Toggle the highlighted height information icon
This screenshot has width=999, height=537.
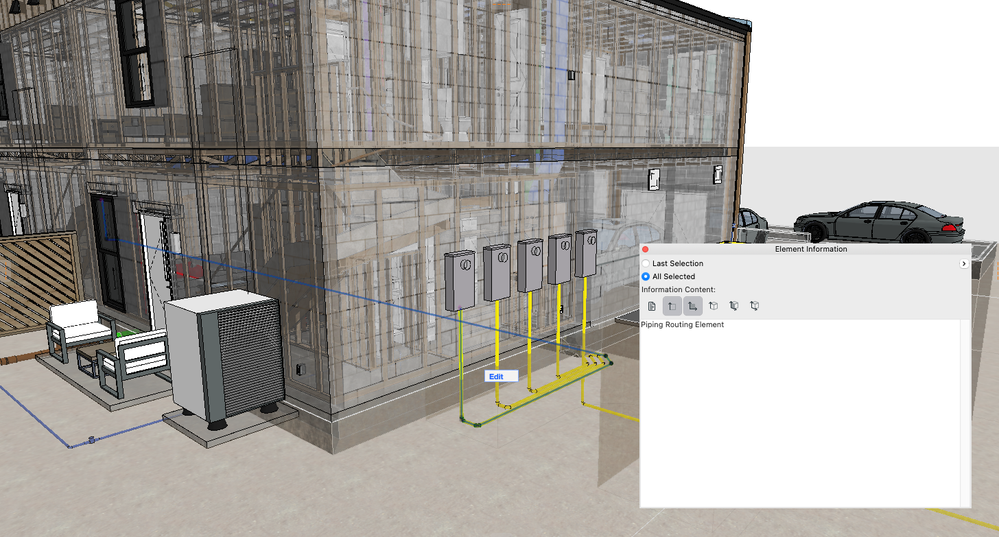[672, 306]
